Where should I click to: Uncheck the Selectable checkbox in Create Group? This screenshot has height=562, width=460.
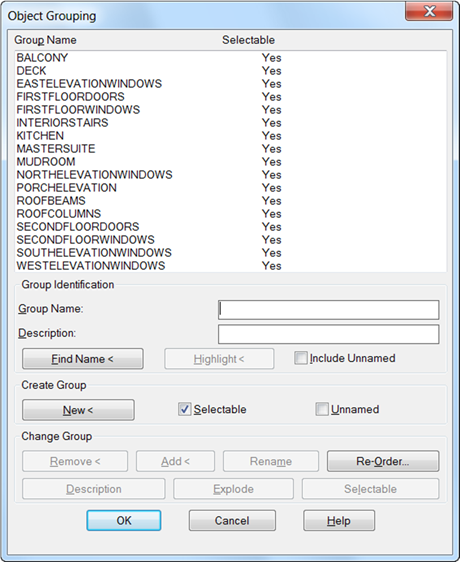185,409
